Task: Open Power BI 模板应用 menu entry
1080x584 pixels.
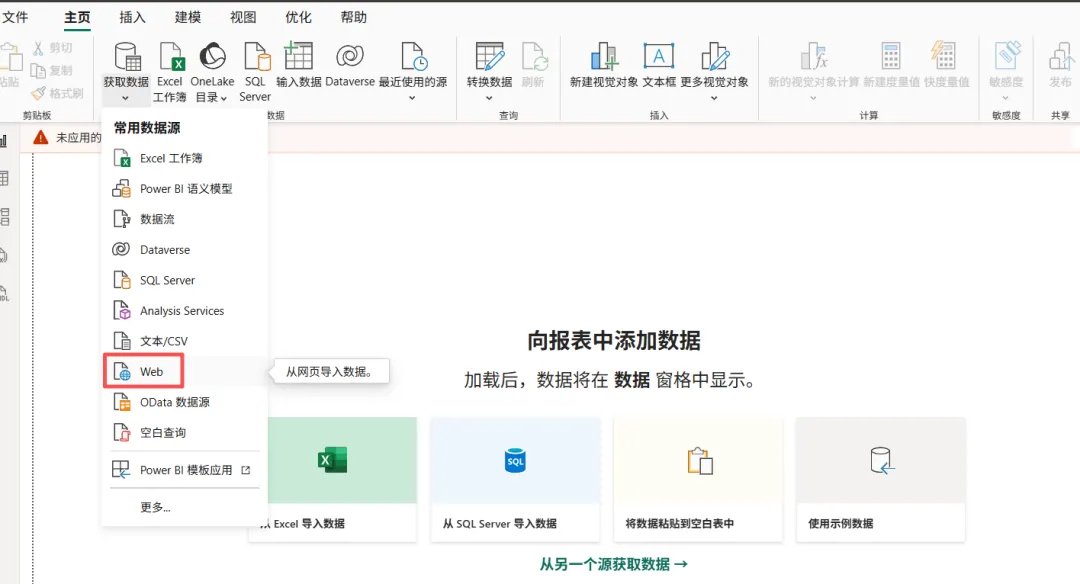Action: (185, 470)
